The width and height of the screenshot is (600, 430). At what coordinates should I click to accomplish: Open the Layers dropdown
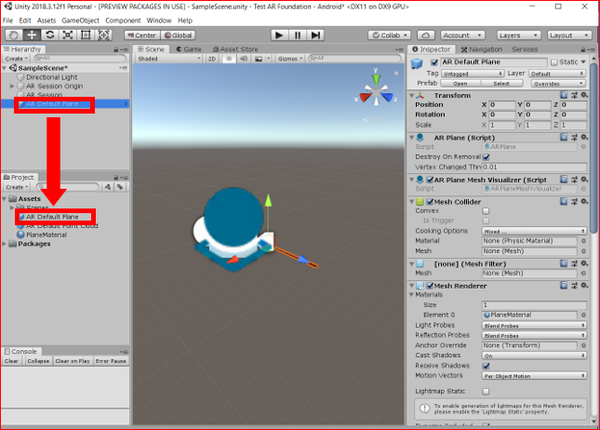click(x=518, y=35)
